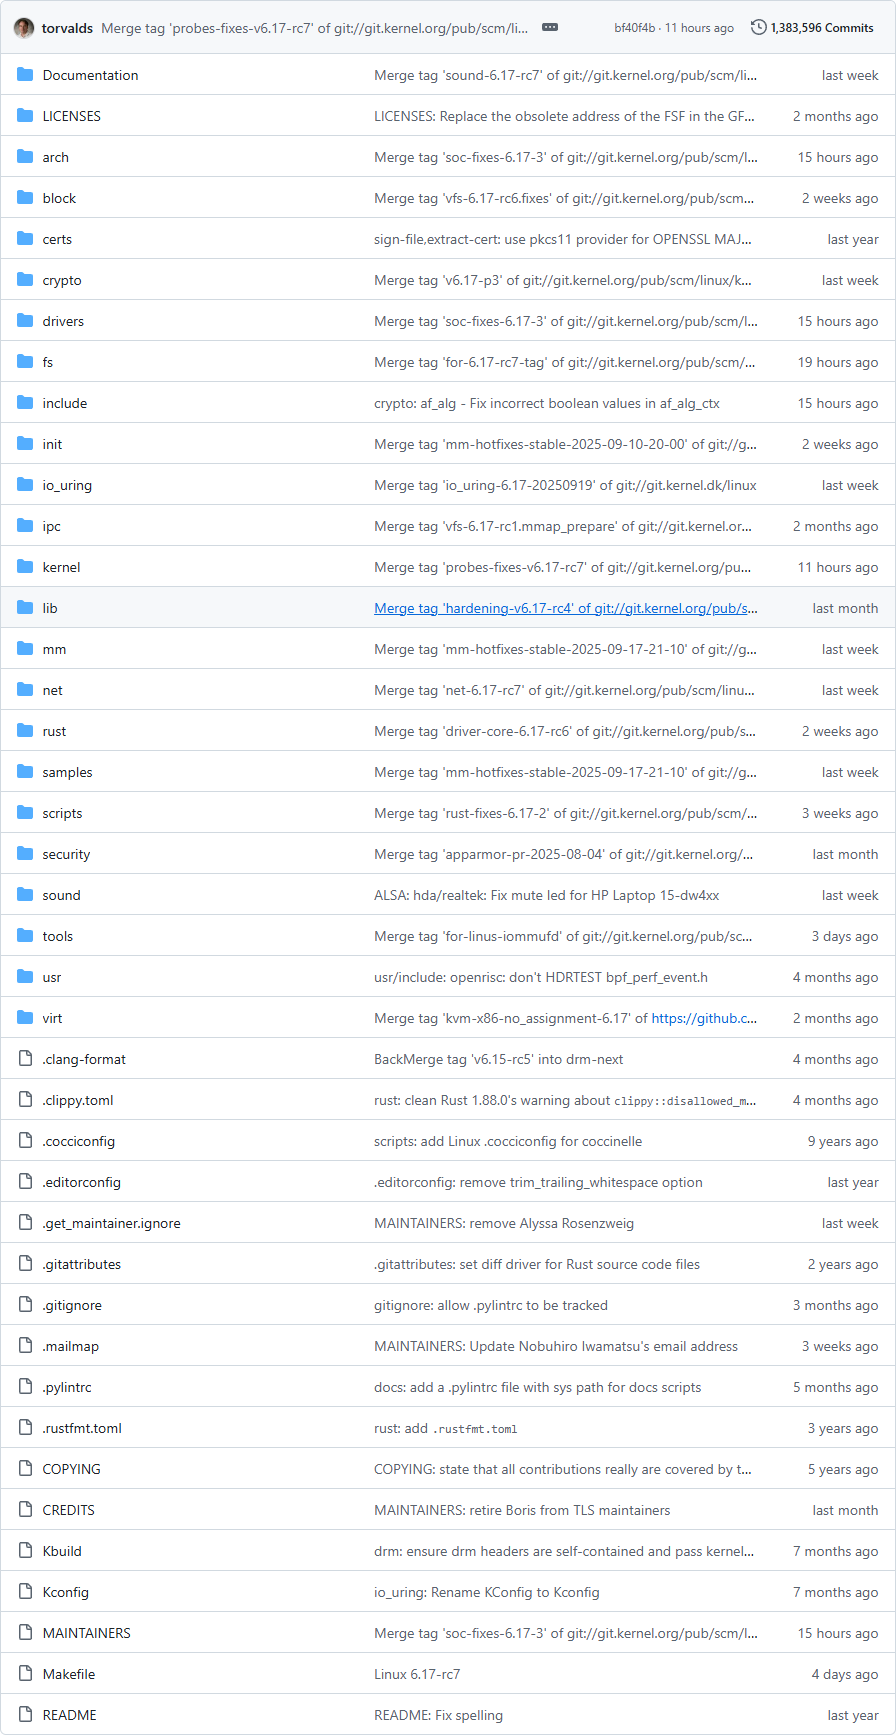
Task: Open the io_uring folder
Action: point(67,485)
